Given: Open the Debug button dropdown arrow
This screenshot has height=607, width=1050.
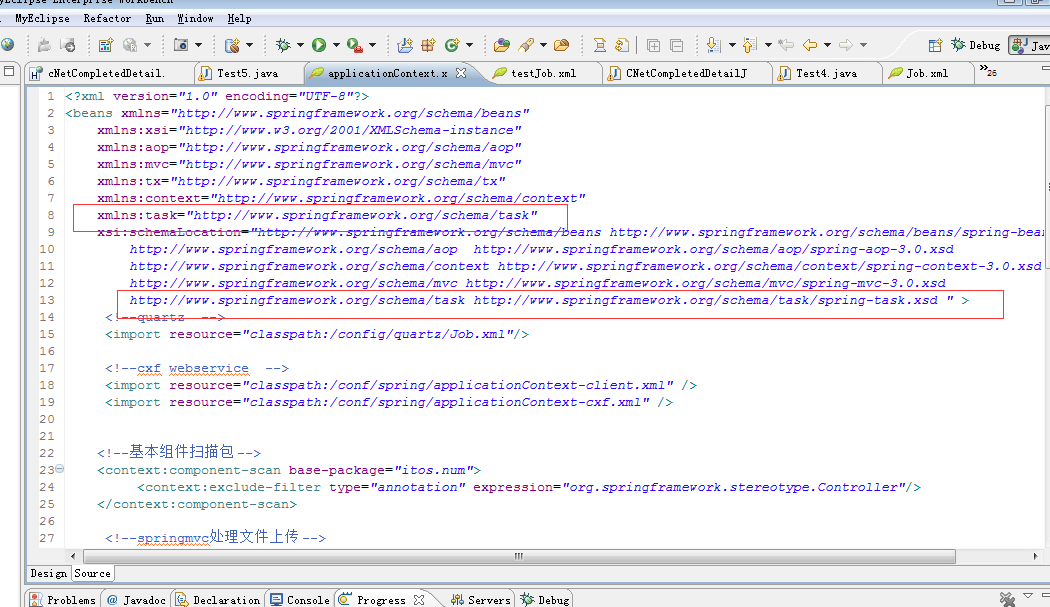Looking at the screenshot, I should tap(300, 45).
